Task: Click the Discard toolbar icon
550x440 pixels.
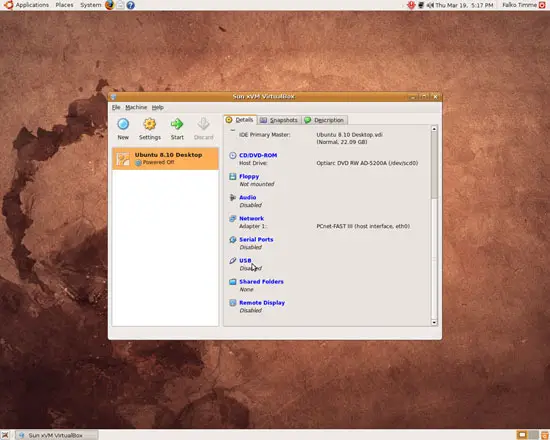Action: coord(203,124)
